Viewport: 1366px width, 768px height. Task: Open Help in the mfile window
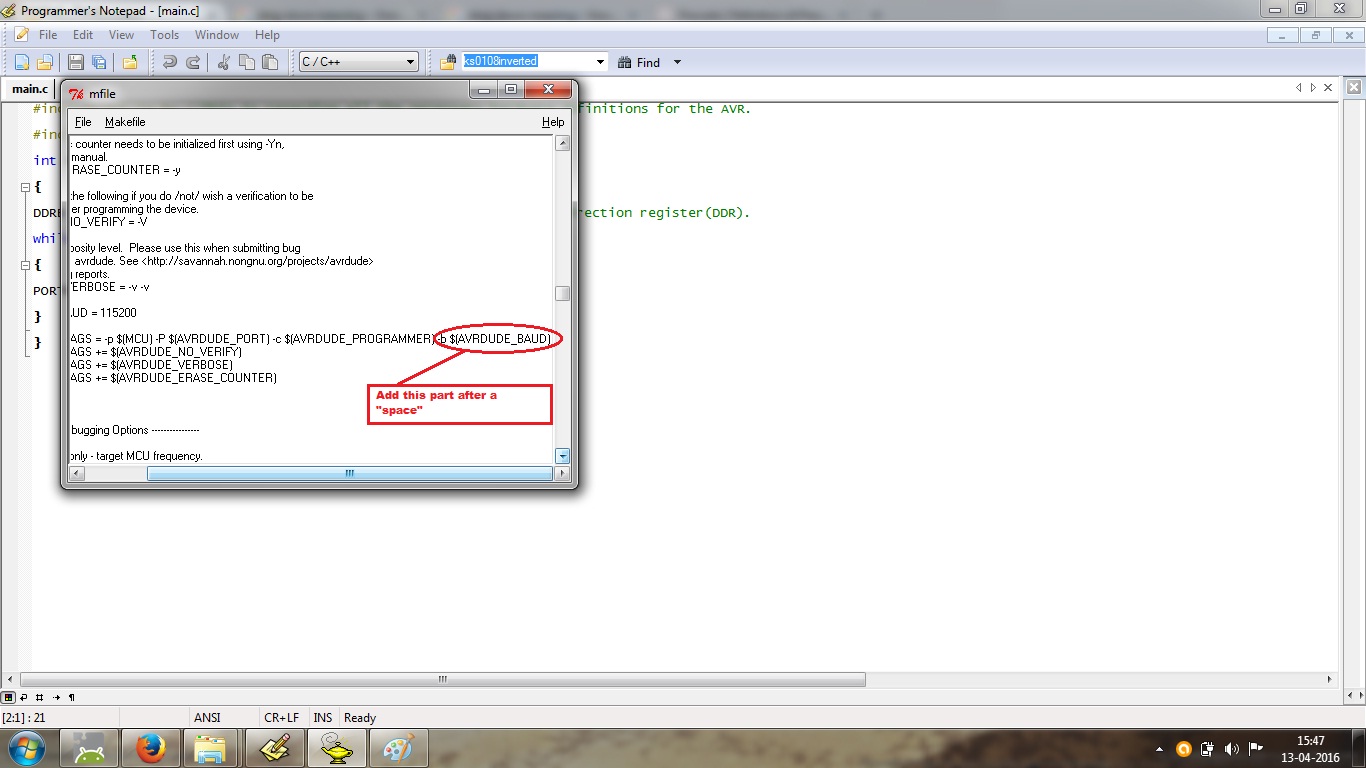pyautogui.click(x=552, y=121)
